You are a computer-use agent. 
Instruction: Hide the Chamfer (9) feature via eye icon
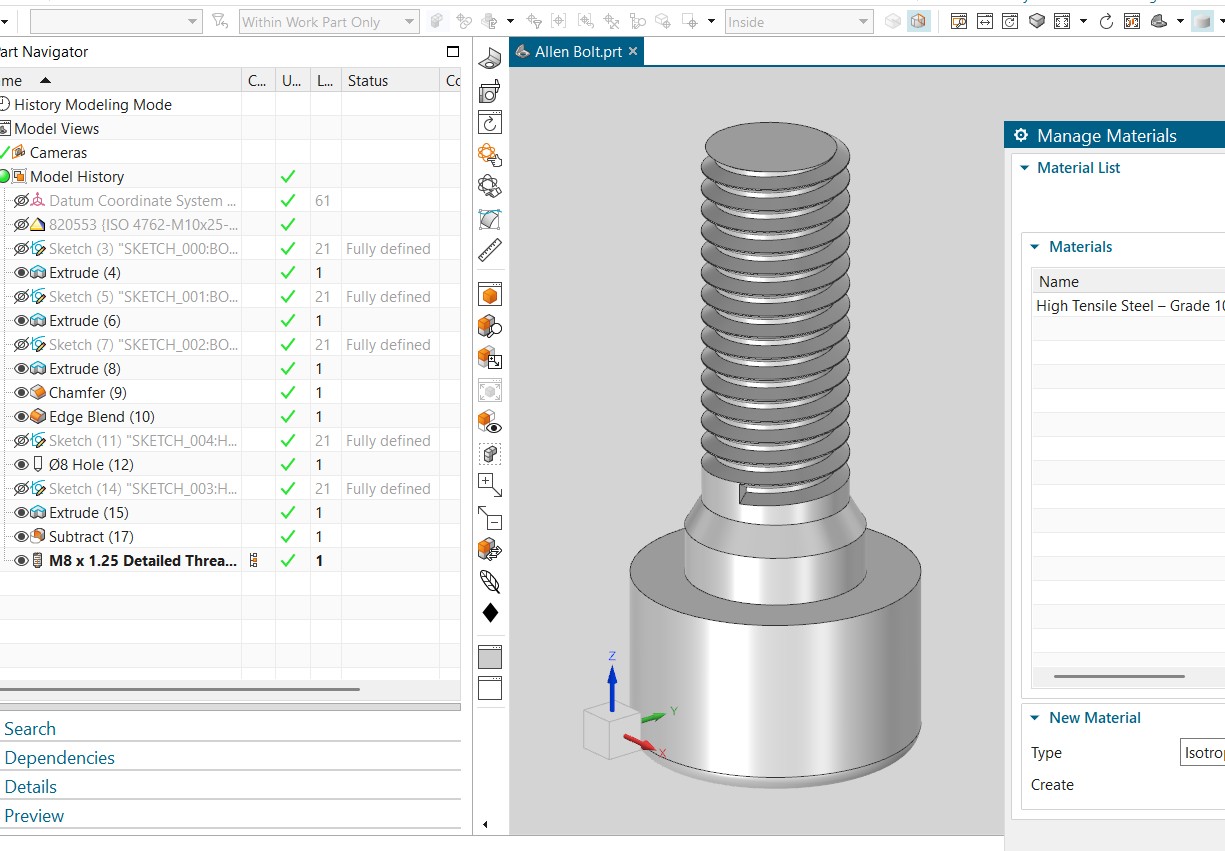(x=21, y=393)
